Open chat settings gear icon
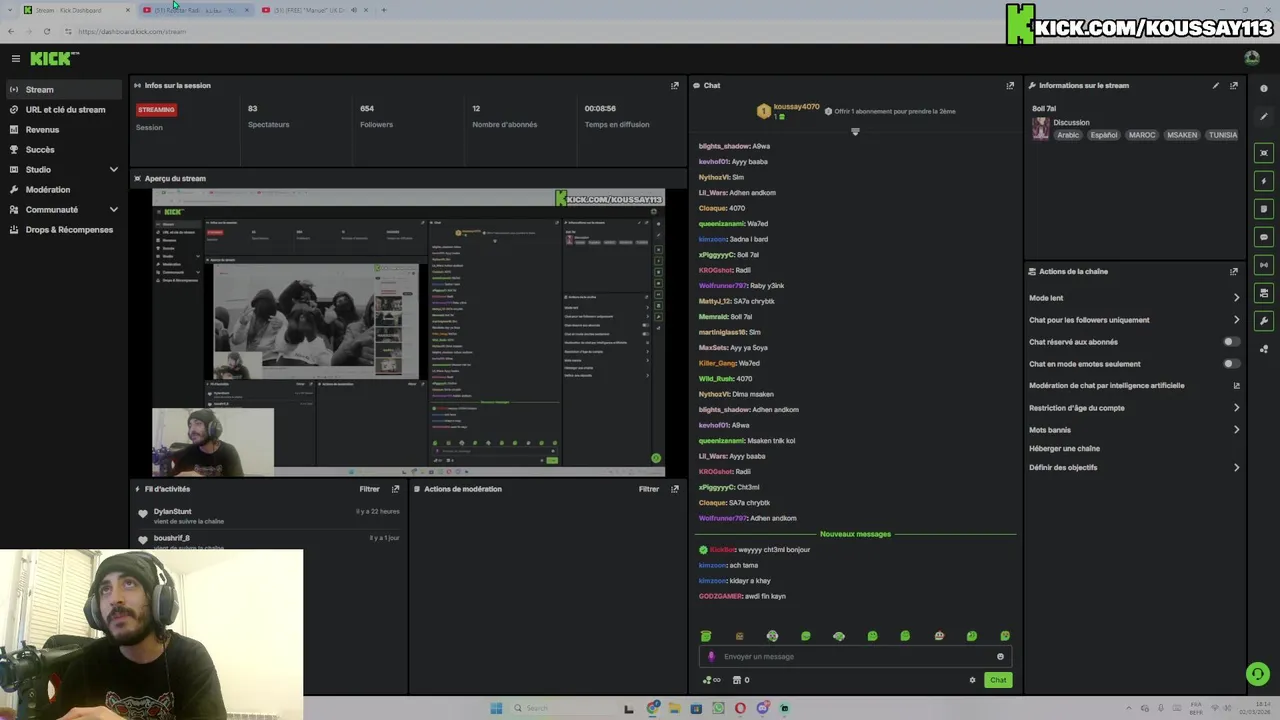The image size is (1280, 720). tap(972, 680)
